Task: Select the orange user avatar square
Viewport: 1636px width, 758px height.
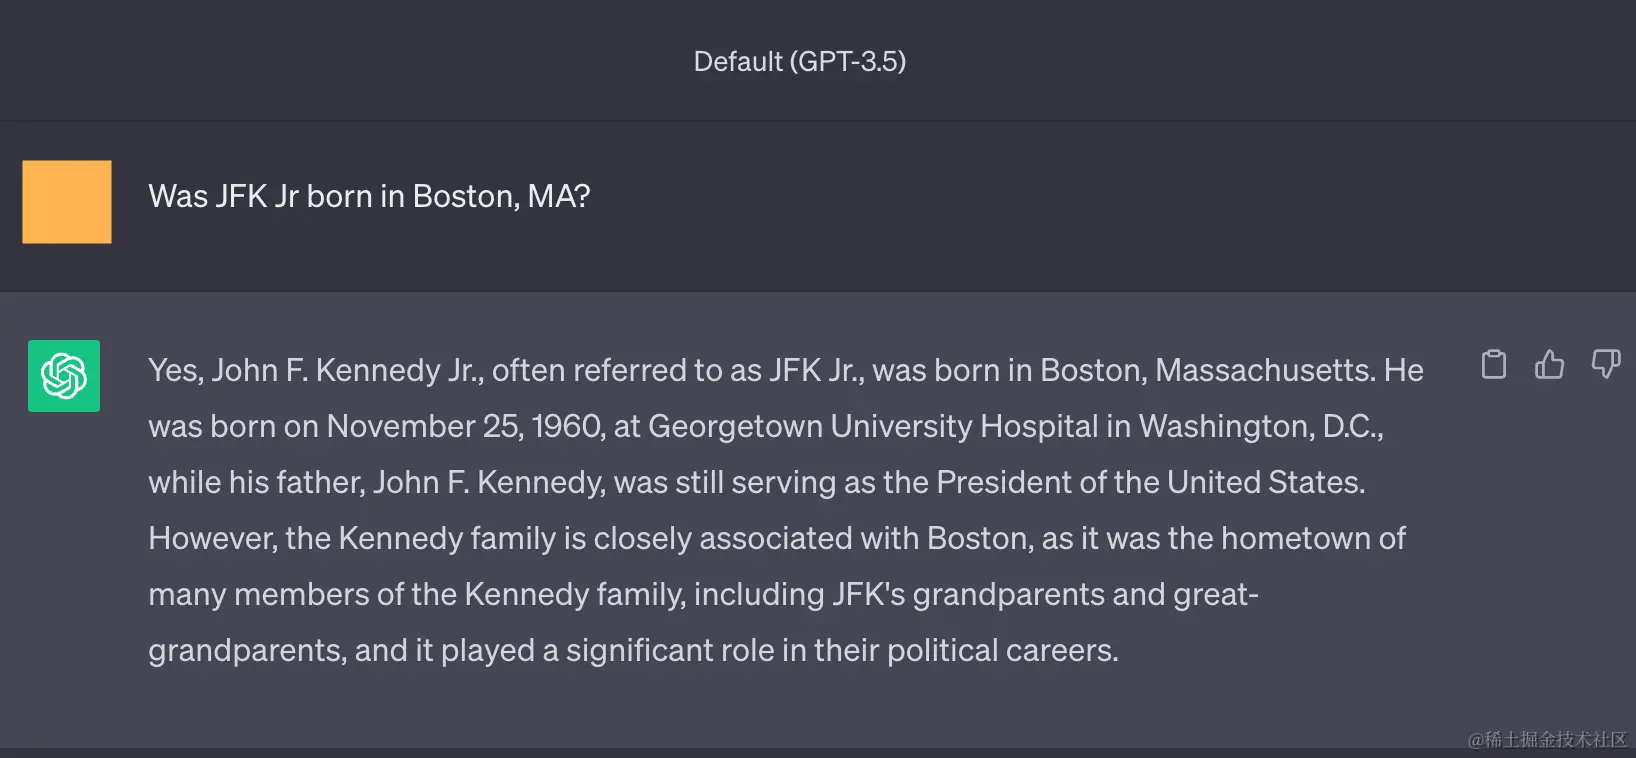Action: tap(67, 202)
